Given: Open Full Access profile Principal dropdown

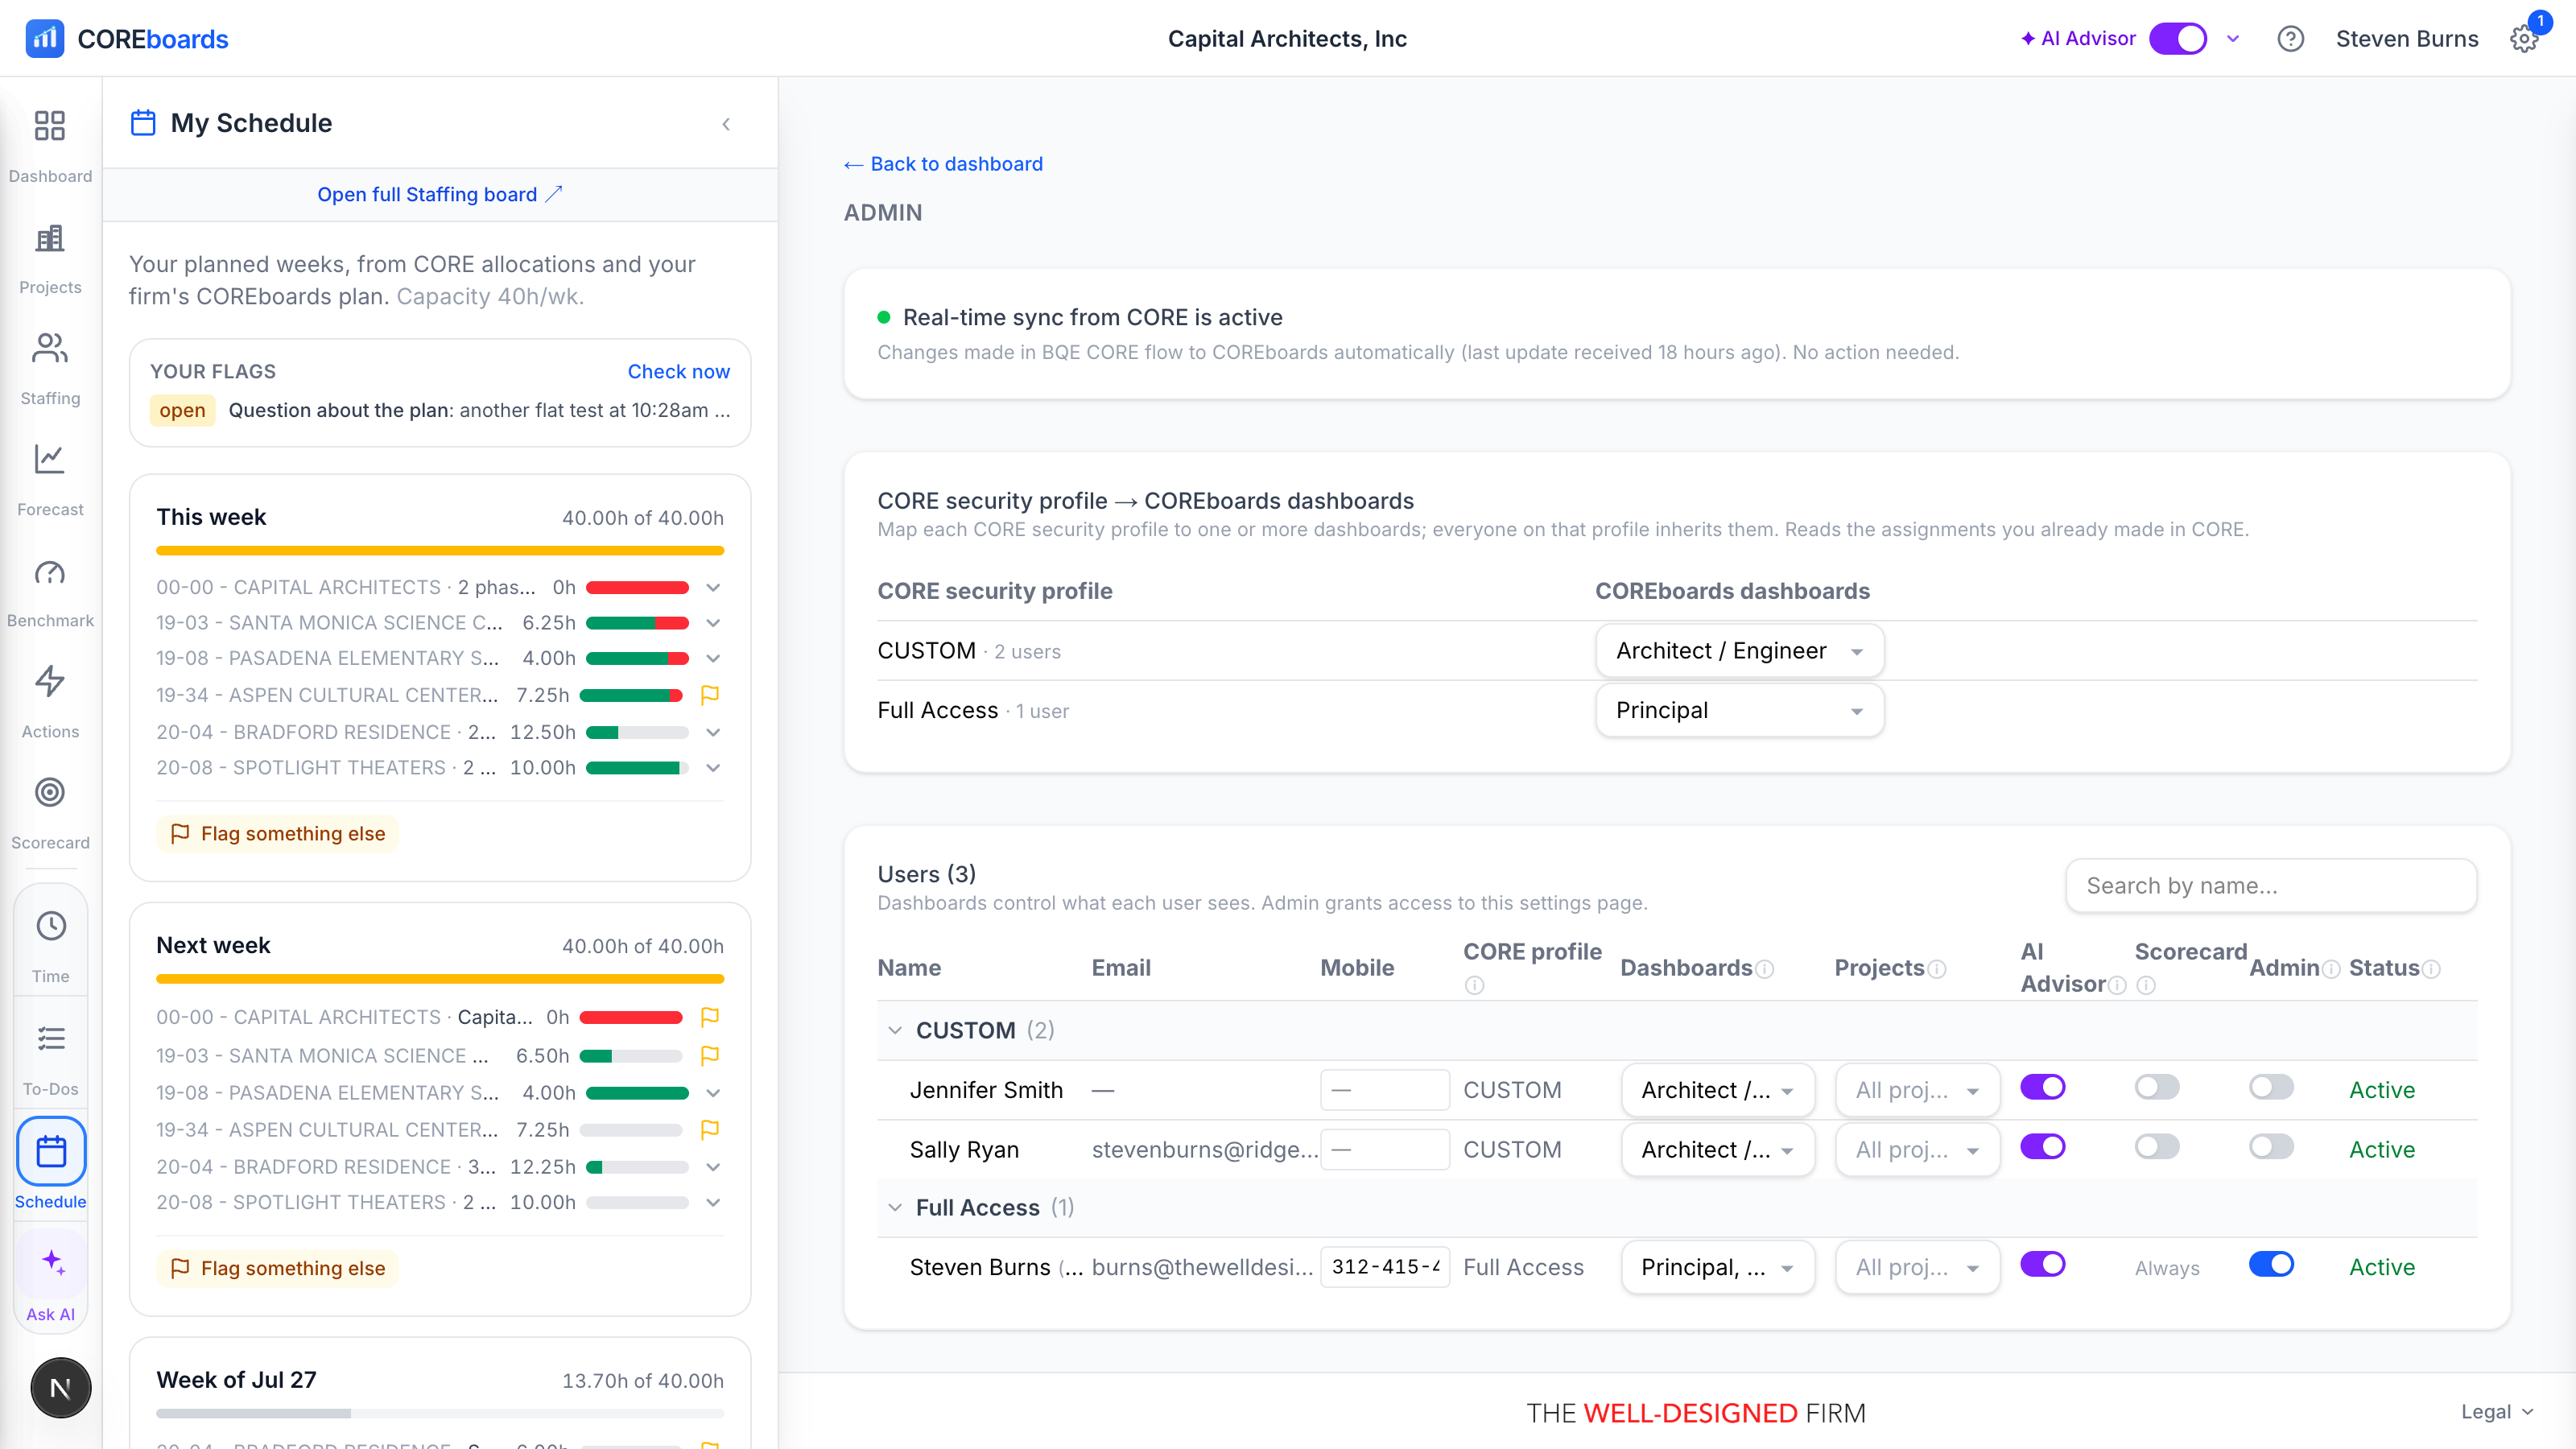Looking at the screenshot, I should [1740, 711].
